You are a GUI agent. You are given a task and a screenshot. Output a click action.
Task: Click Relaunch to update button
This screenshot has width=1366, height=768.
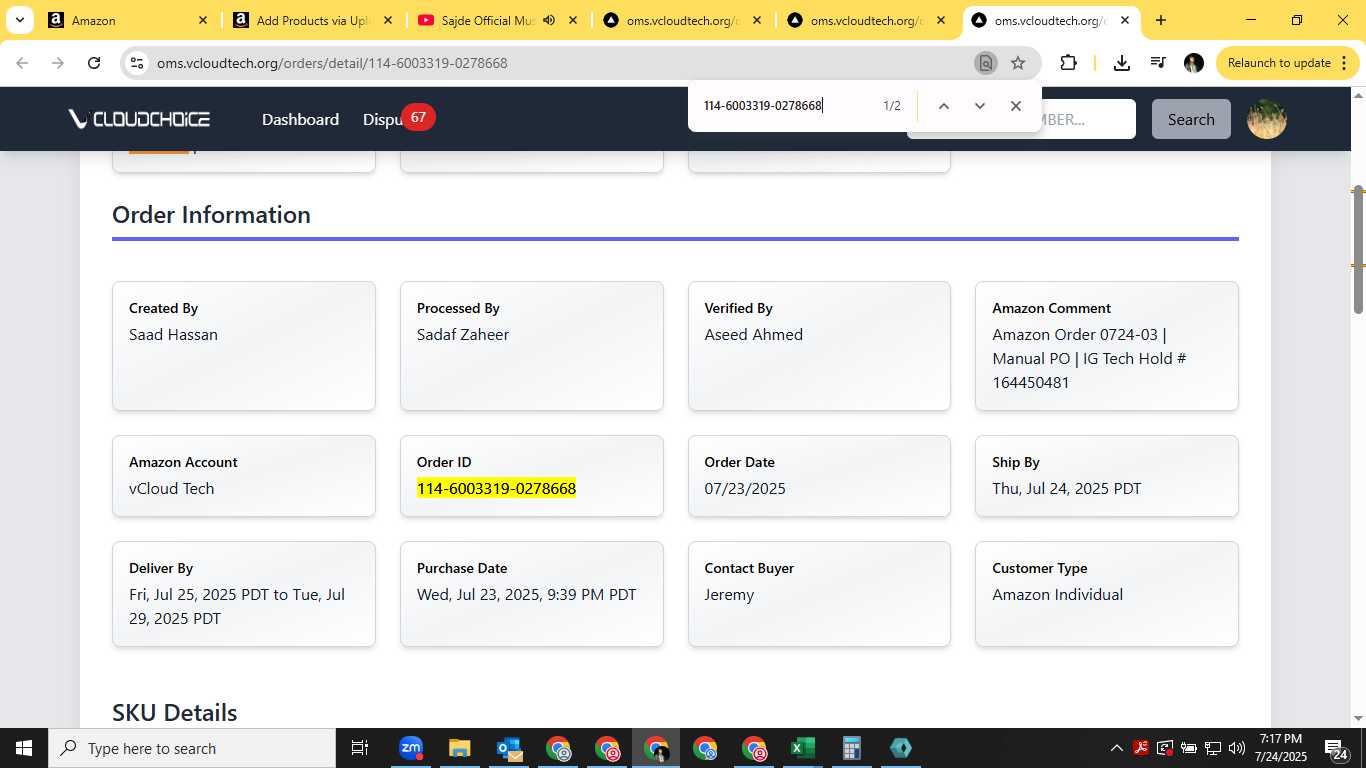(1279, 63)
